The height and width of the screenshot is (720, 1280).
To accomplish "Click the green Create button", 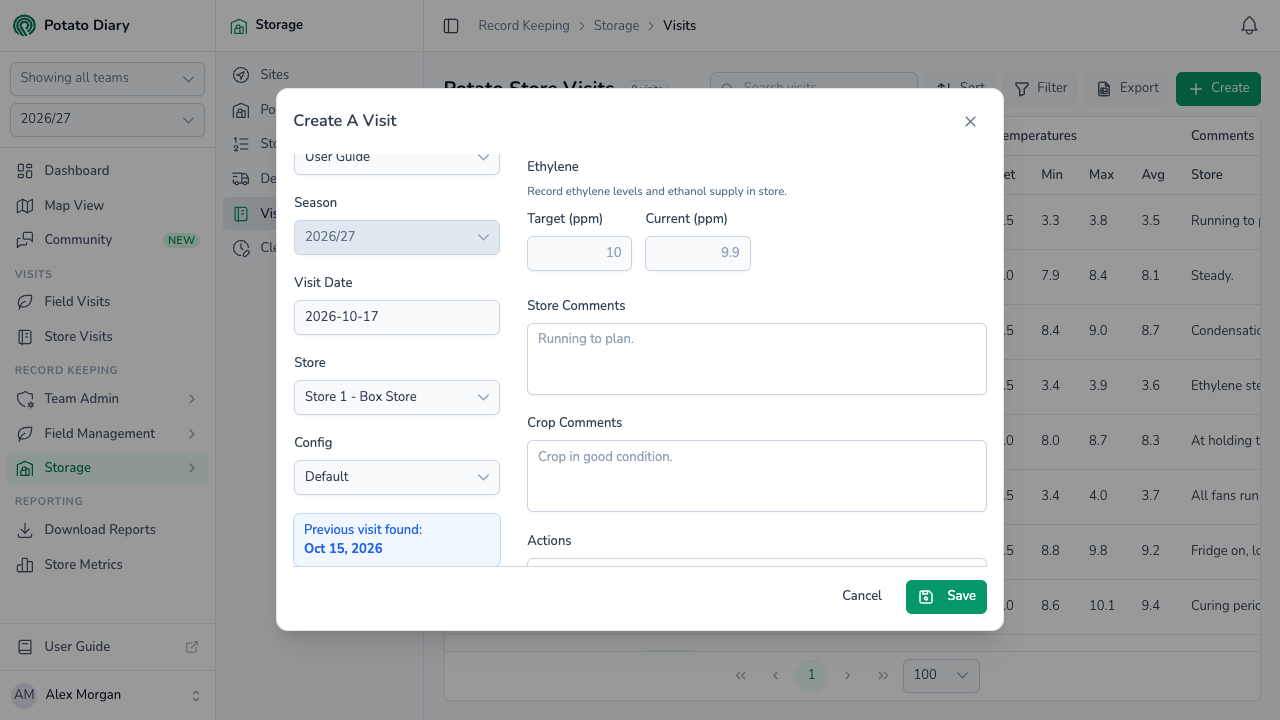I will (1218, 88).
